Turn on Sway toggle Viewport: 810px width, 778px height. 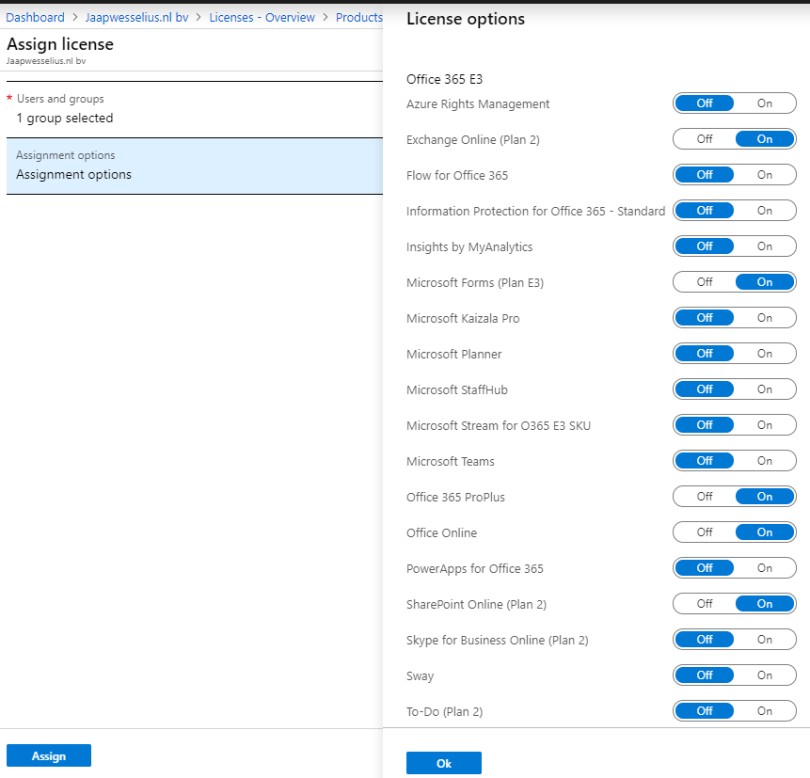click(765, 675)
